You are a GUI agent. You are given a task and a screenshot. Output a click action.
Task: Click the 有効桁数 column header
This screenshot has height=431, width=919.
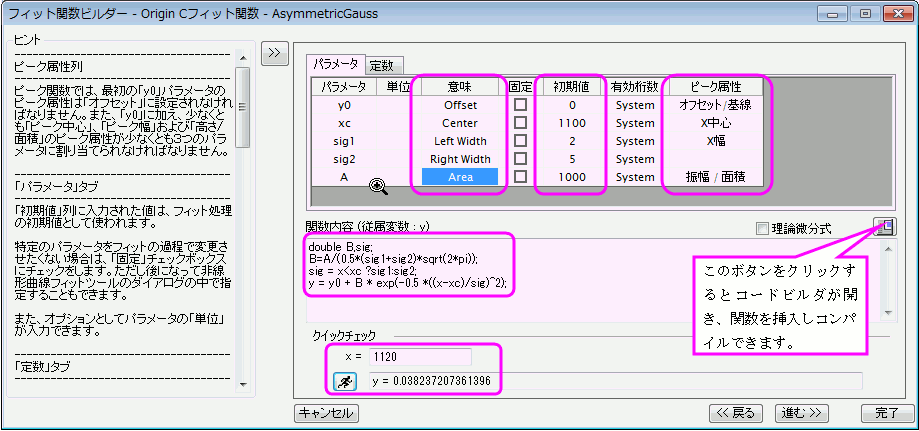point(635,87)
